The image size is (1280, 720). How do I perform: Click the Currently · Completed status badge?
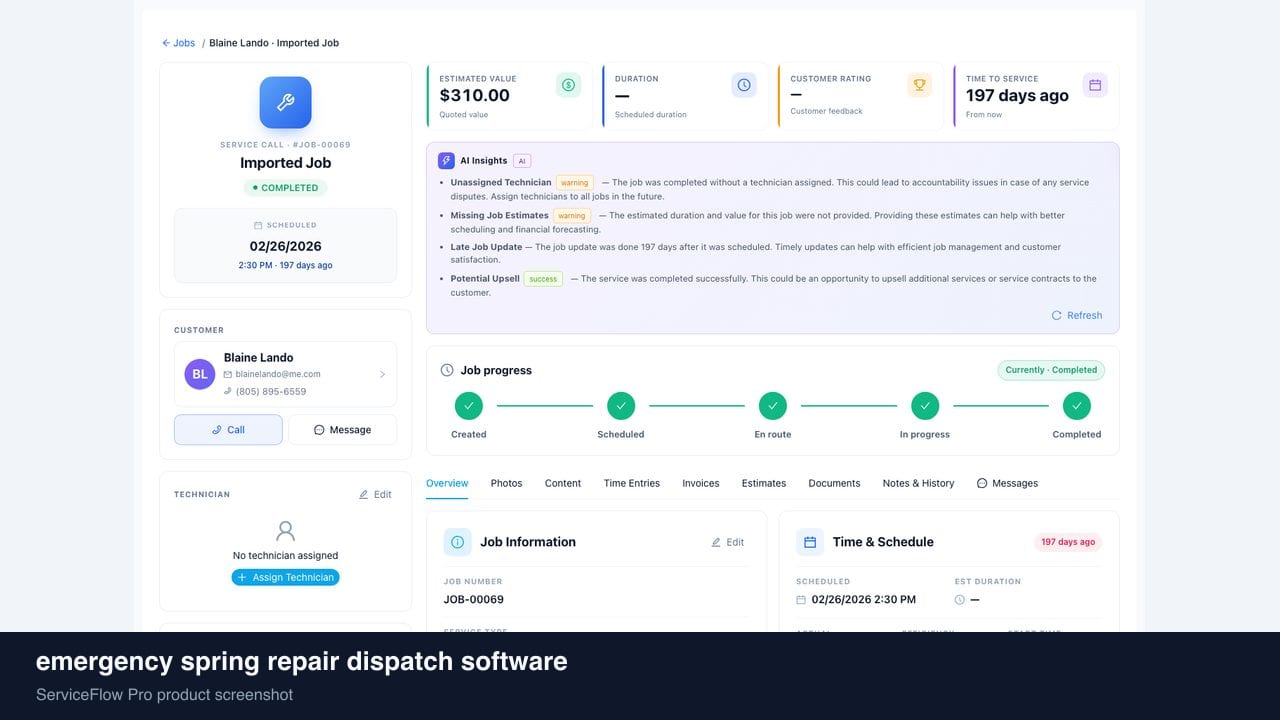pyautogui.click(x=1051, y=370)
